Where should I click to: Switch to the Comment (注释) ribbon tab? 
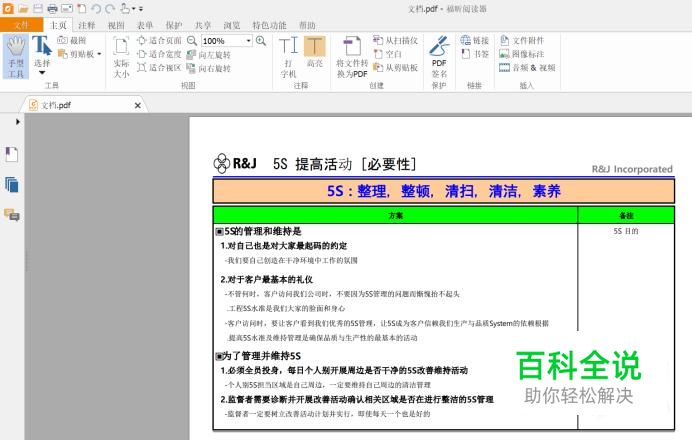click(x=87, y=24)
